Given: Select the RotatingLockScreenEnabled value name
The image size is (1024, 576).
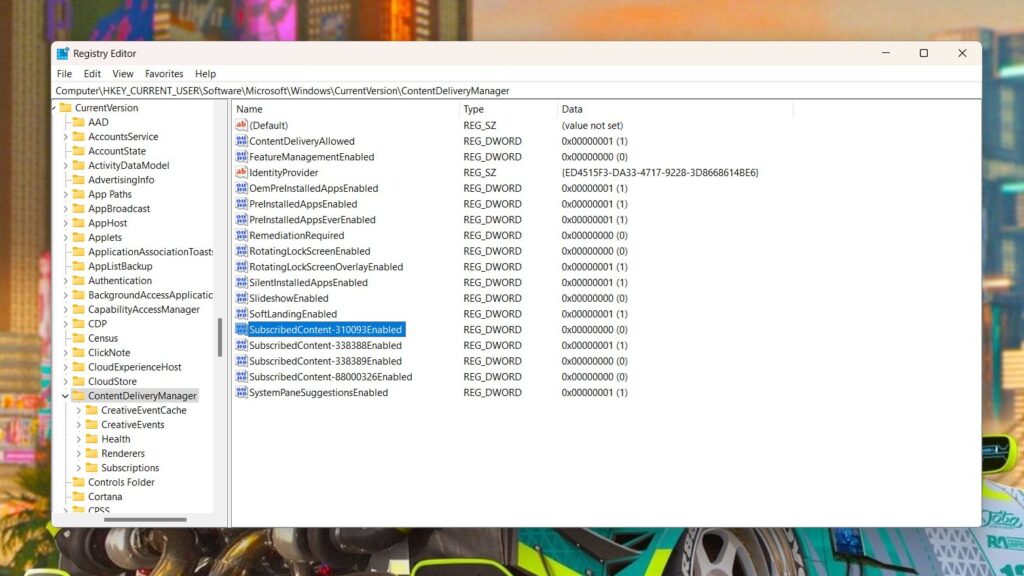Looking at the screenshot, I should [x=310, y=251].
